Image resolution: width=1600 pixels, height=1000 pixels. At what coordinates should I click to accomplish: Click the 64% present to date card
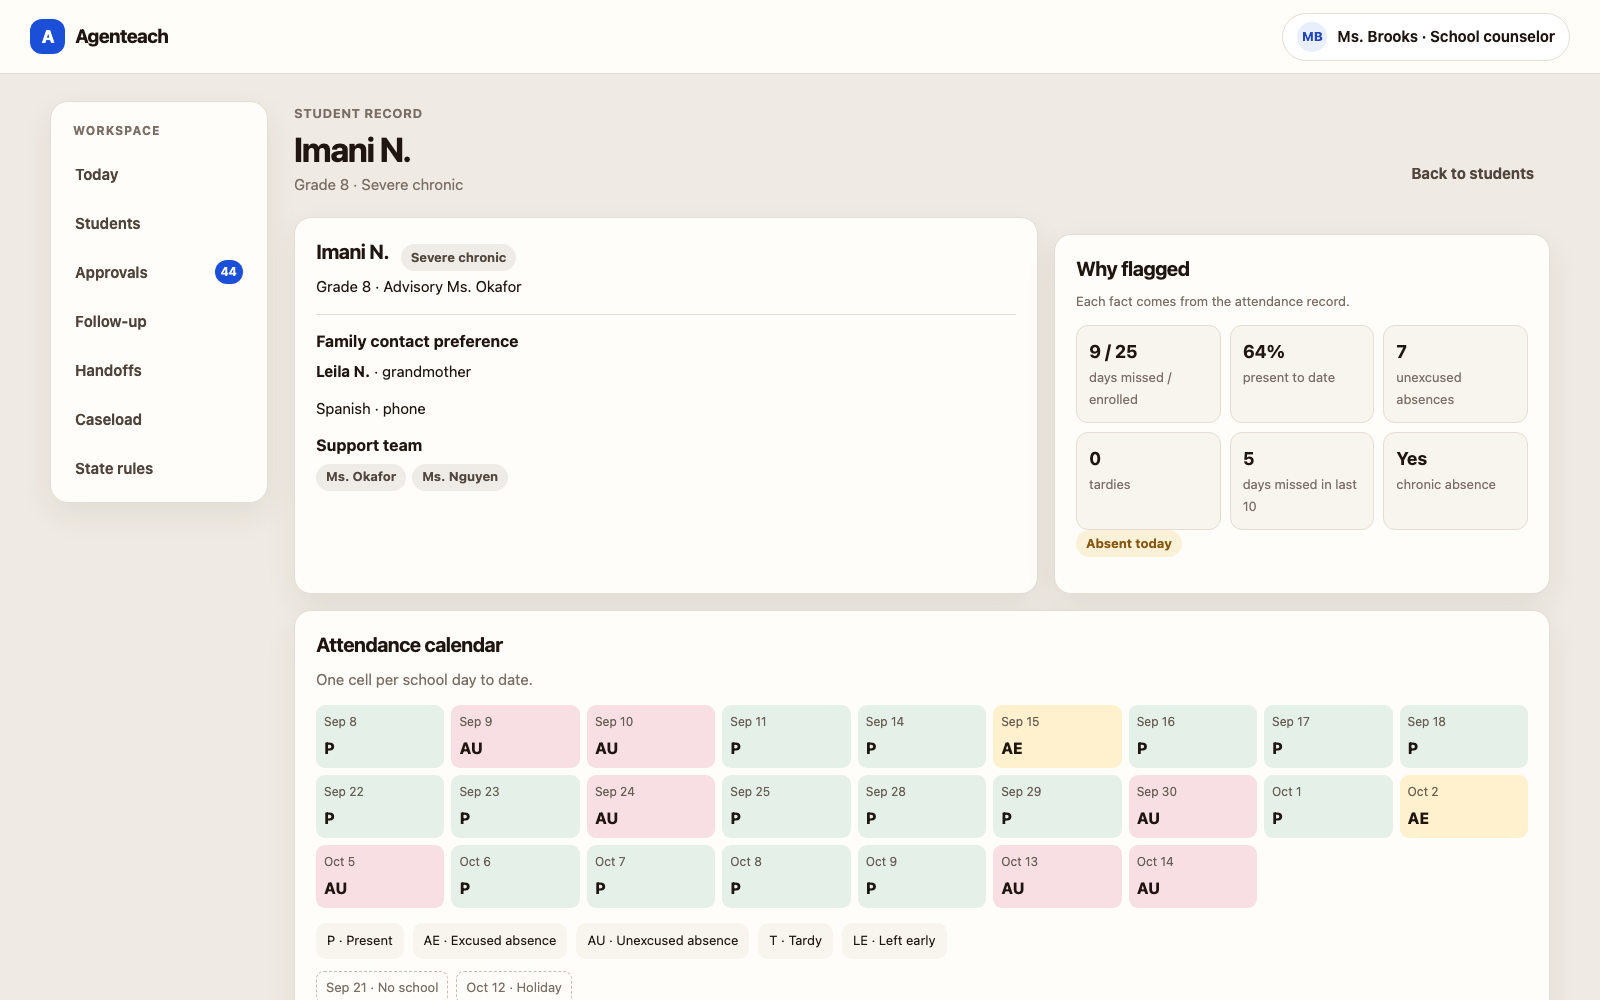coord(1302,374)
